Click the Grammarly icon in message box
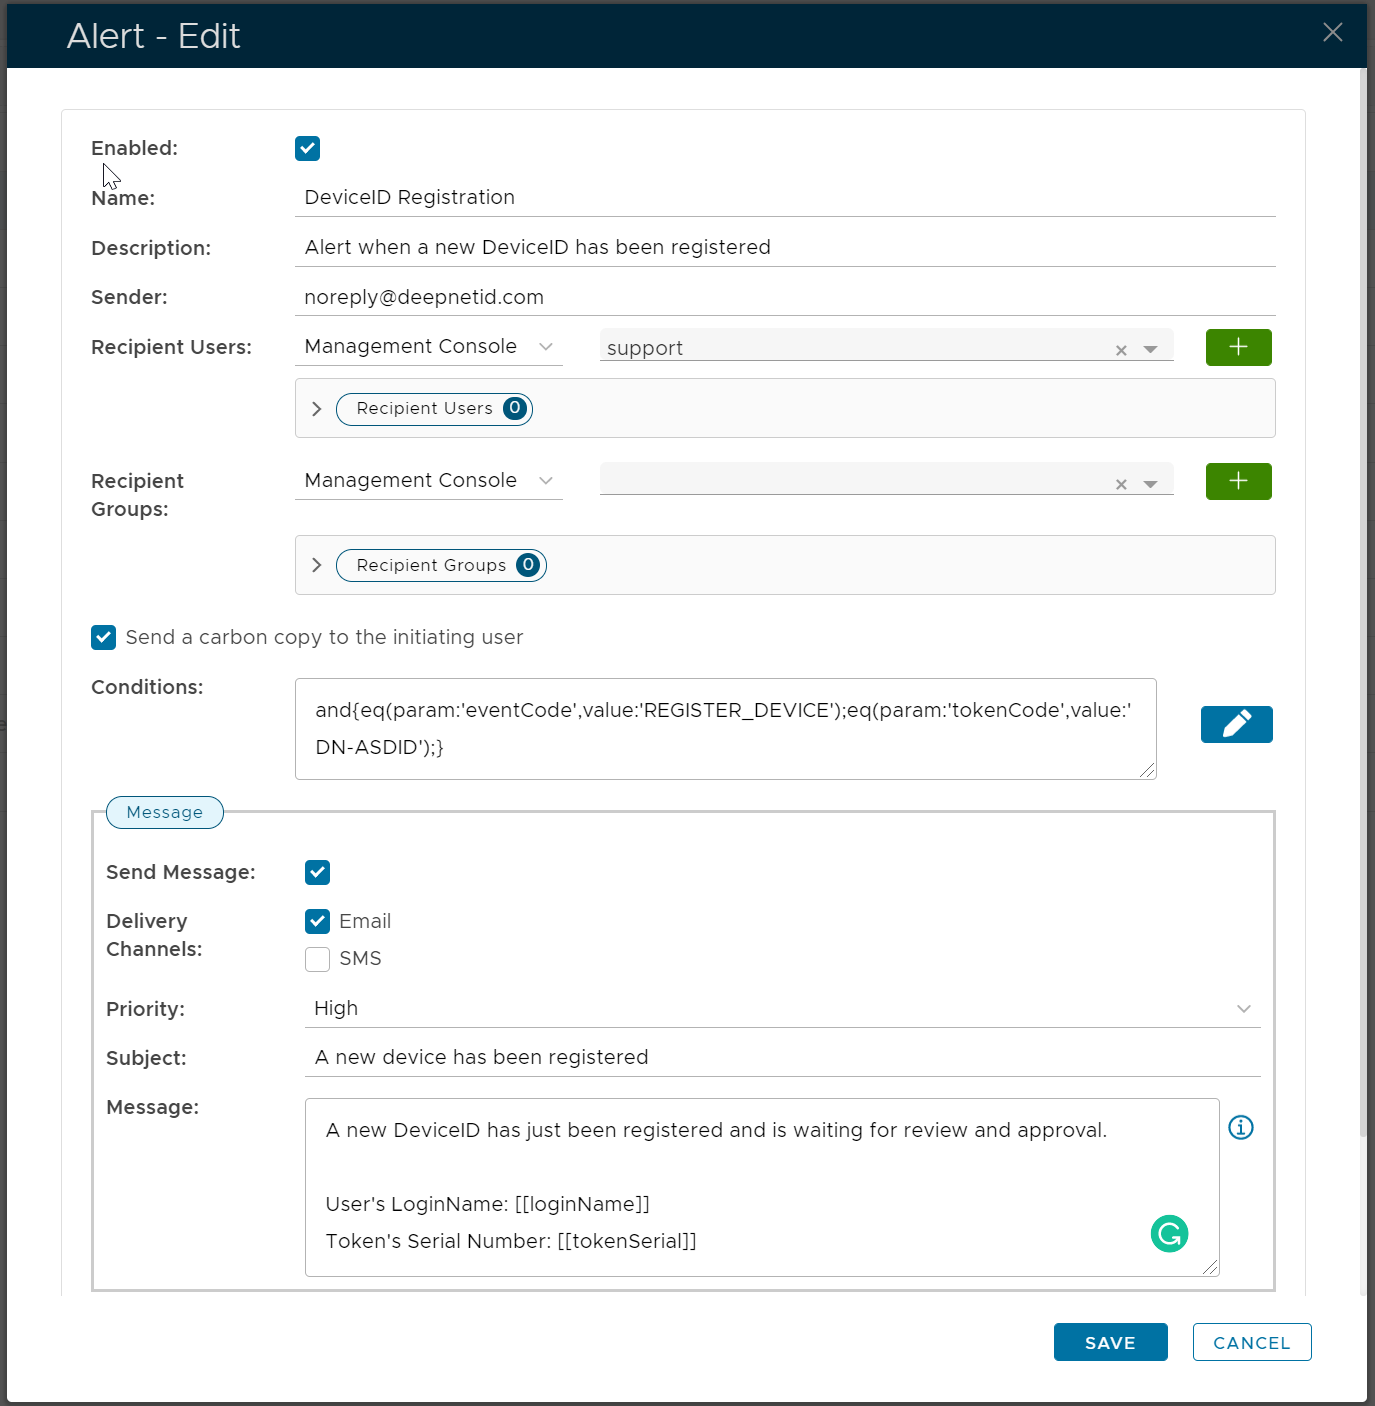This screenshot has width=1375, height=1406. coord(1169,1233)
